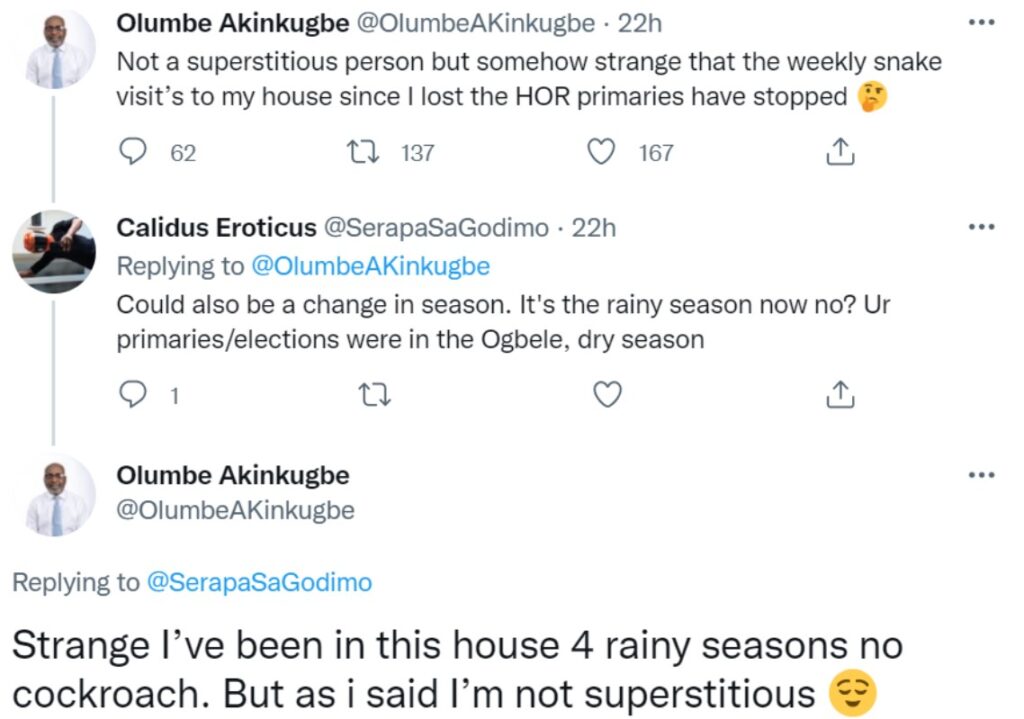The image size is (1024, 719).
Task: Retweet Calidus Eroticus's rainy season reply
Action: pyautogui.click(x=374, y=396)
